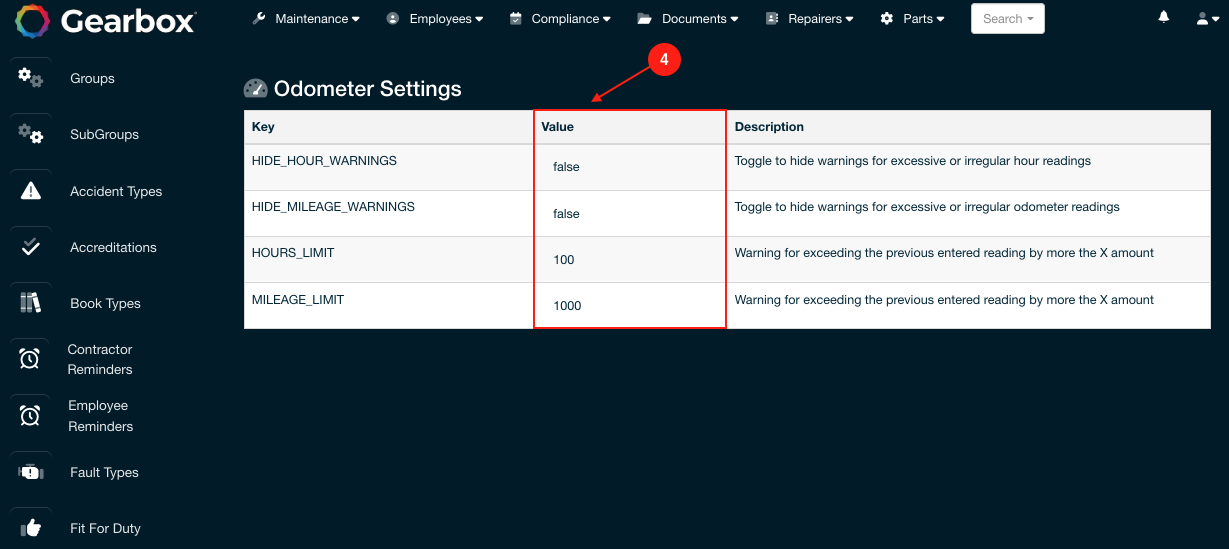Image resolution: width=1229 pixels, height=549 pixels.
Task: Toggle the HIDE_MILEAGE_WARNINGS false value
Action: pos(566,214)
